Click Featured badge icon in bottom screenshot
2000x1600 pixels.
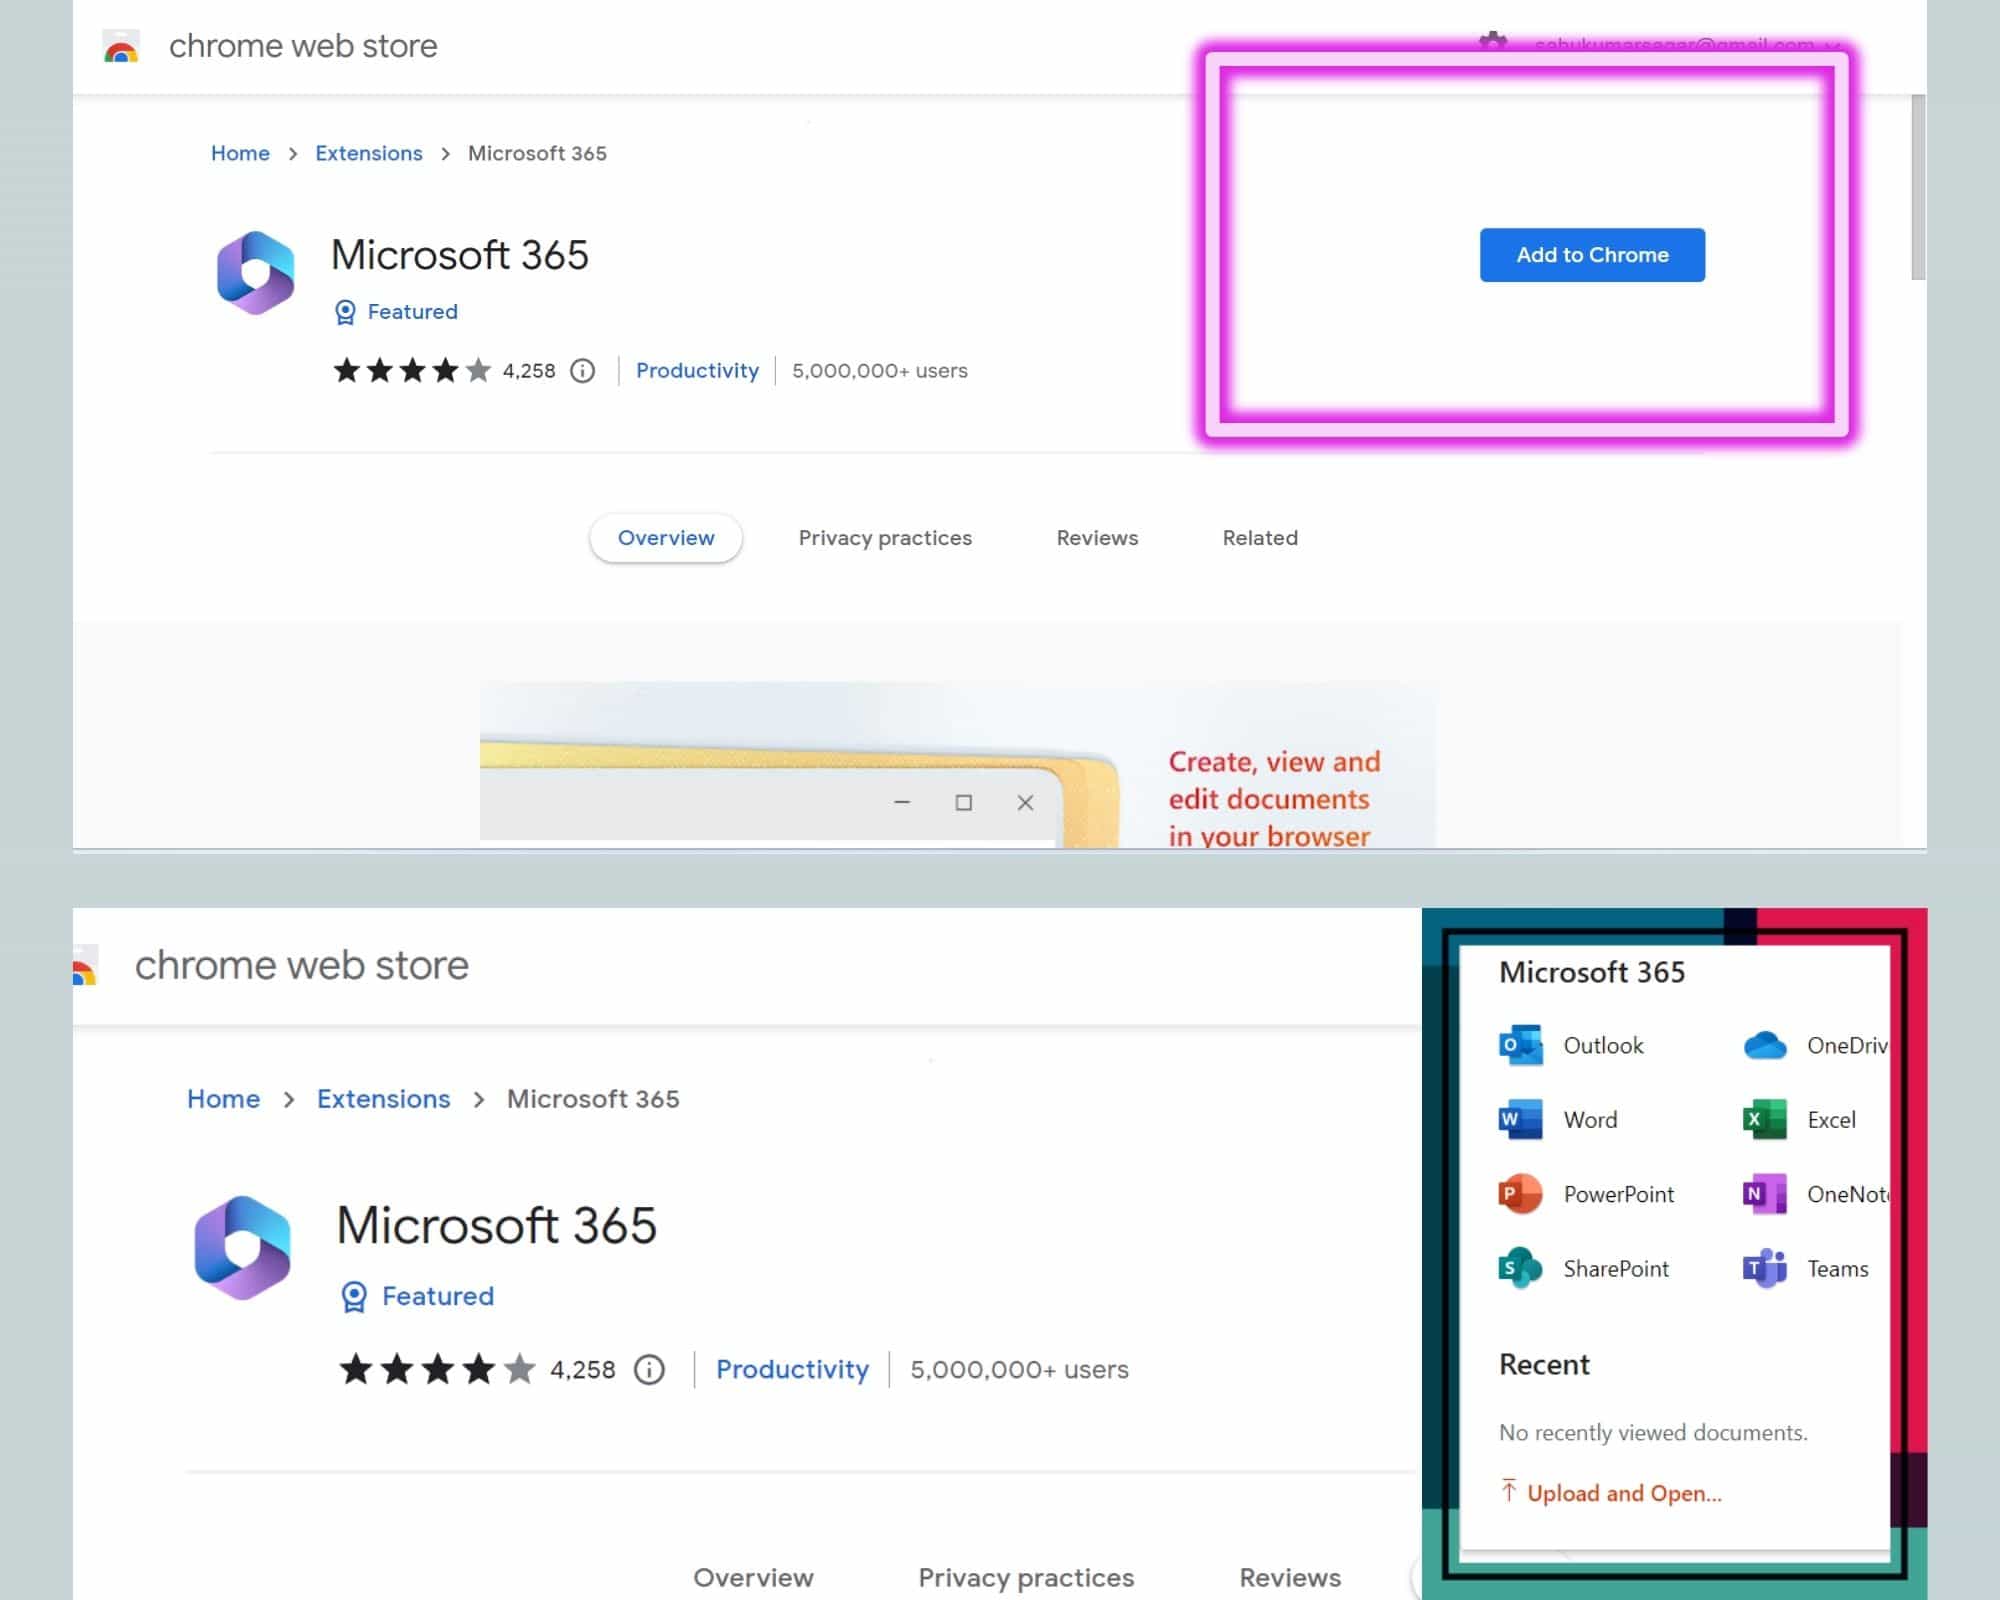pos(354,1296)
